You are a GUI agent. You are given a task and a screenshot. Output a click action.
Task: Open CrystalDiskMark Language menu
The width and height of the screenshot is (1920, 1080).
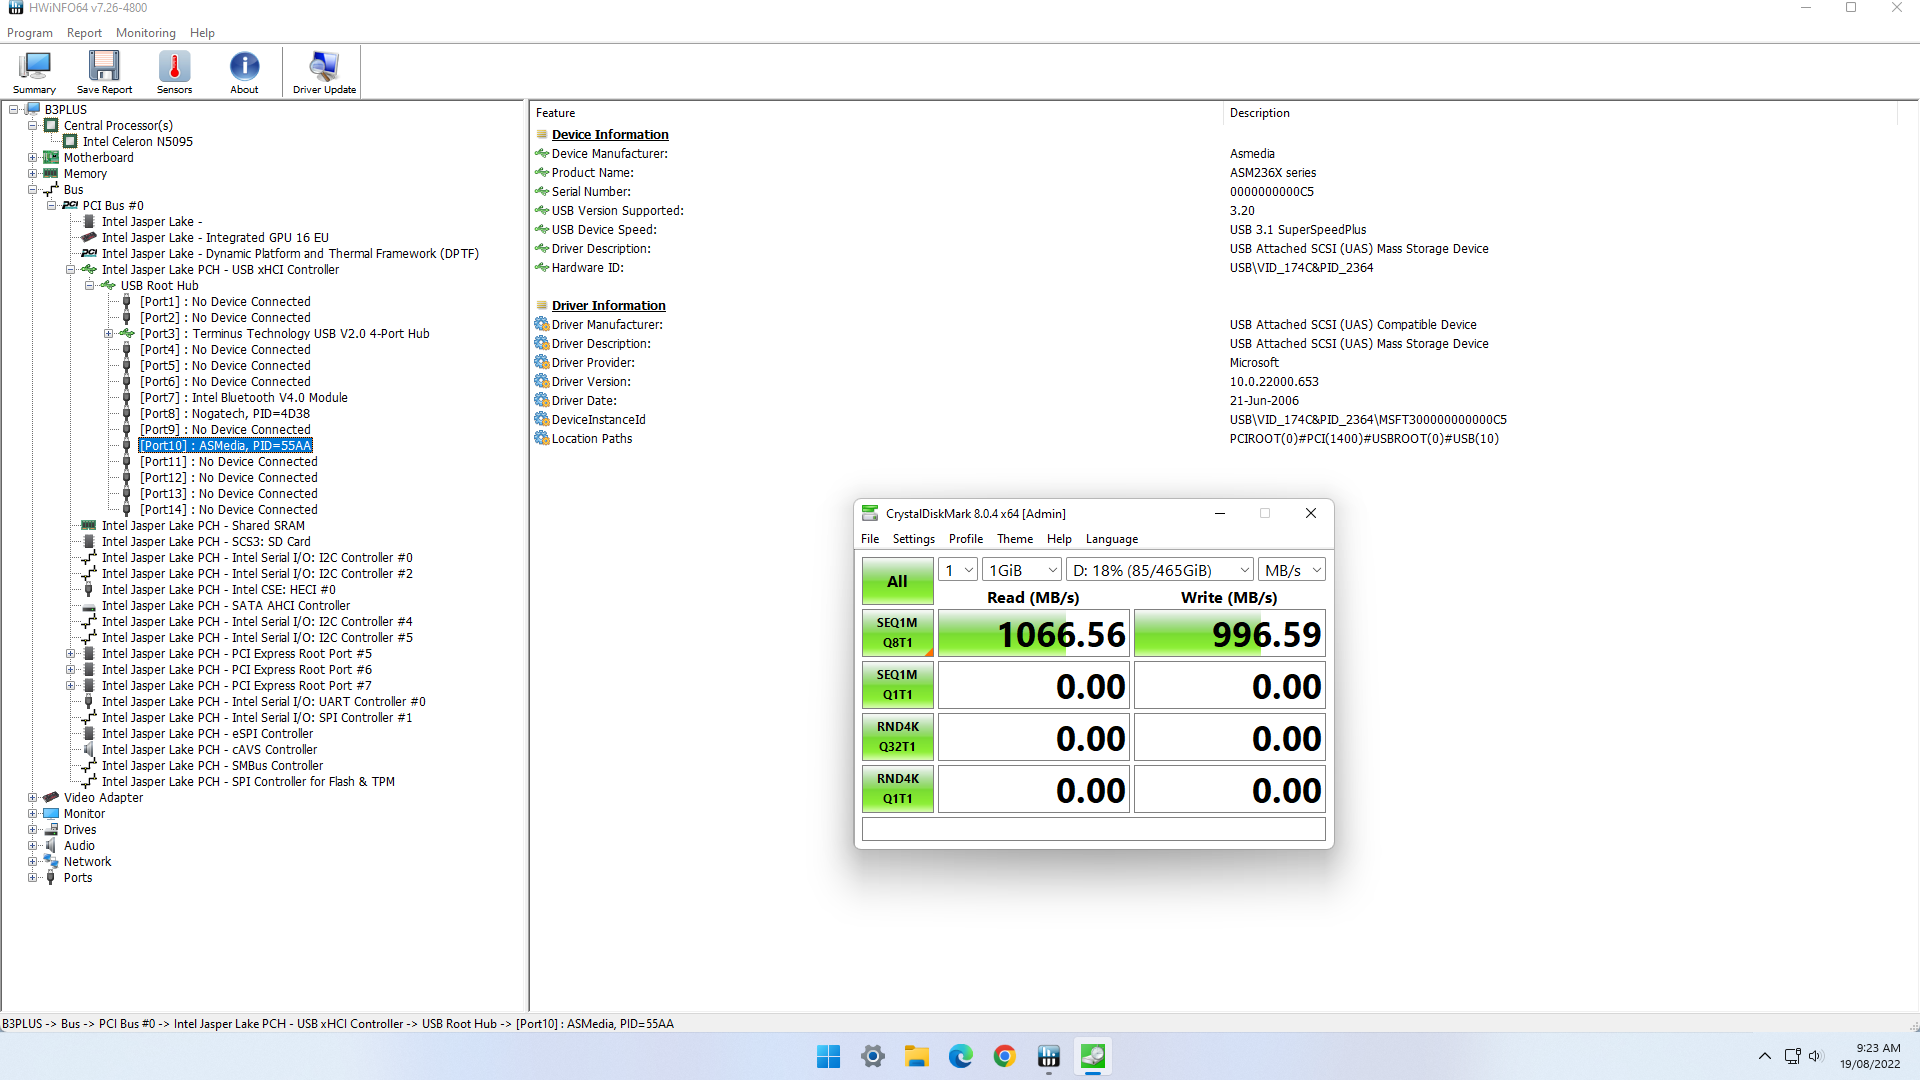tap(1112, 539)
